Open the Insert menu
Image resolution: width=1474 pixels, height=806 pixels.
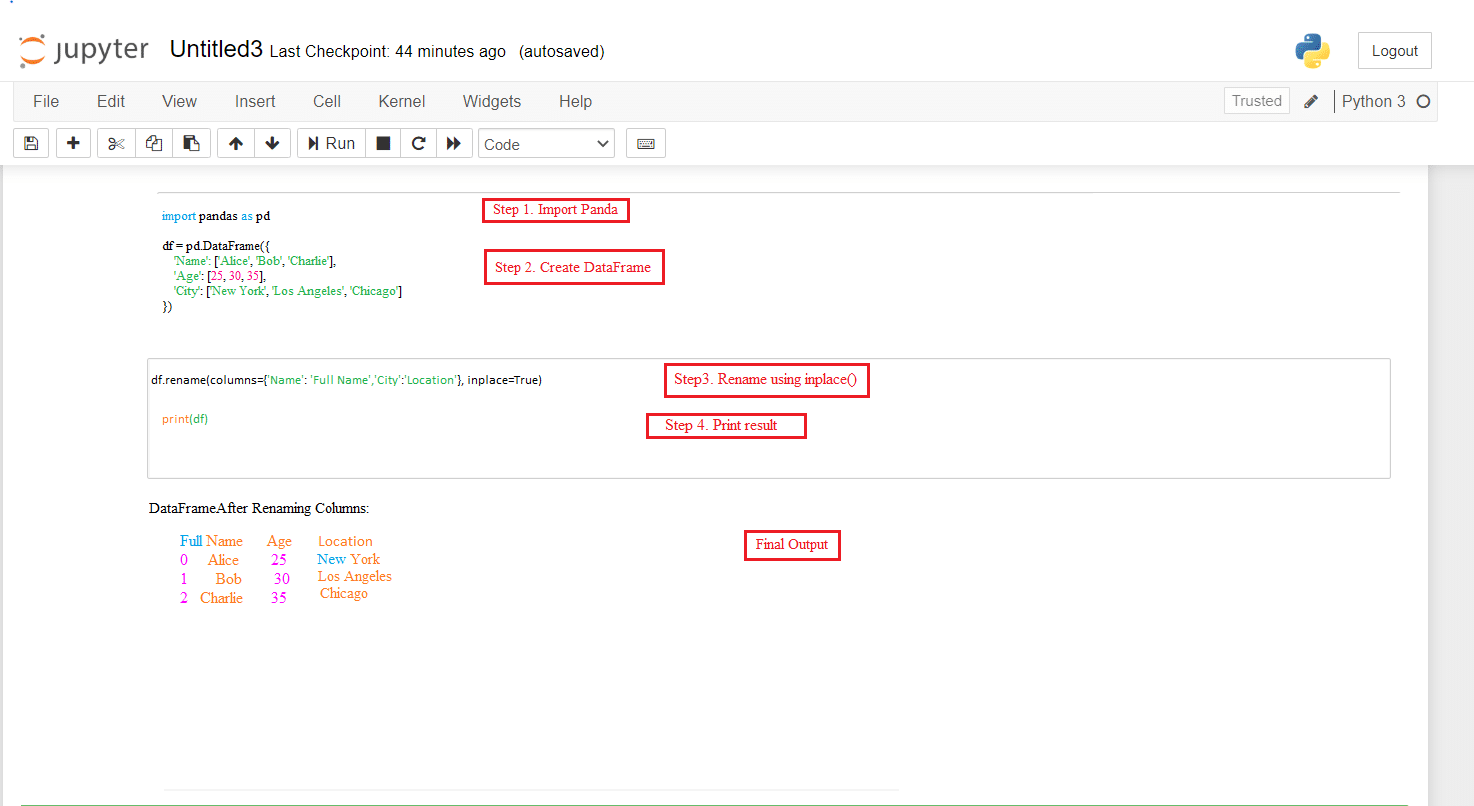coord(254,101)
